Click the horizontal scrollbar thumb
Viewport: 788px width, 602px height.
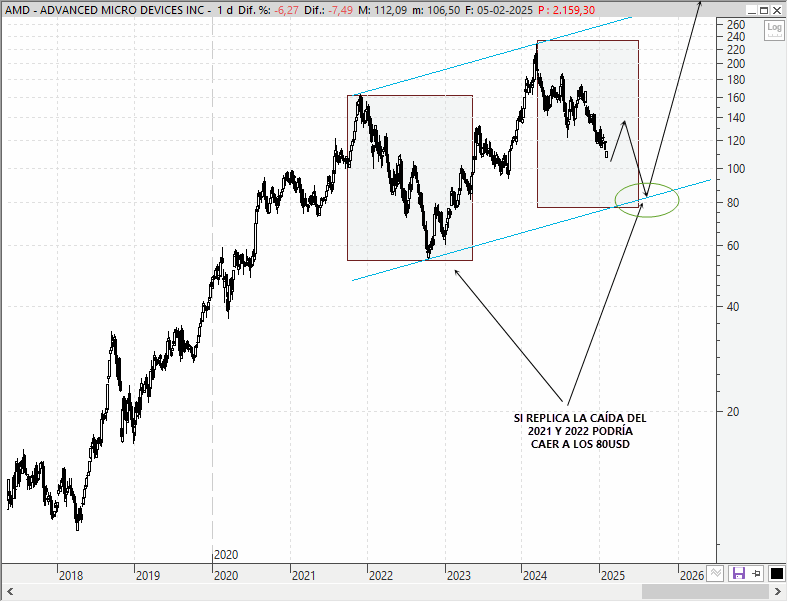[x=705, y=591]
